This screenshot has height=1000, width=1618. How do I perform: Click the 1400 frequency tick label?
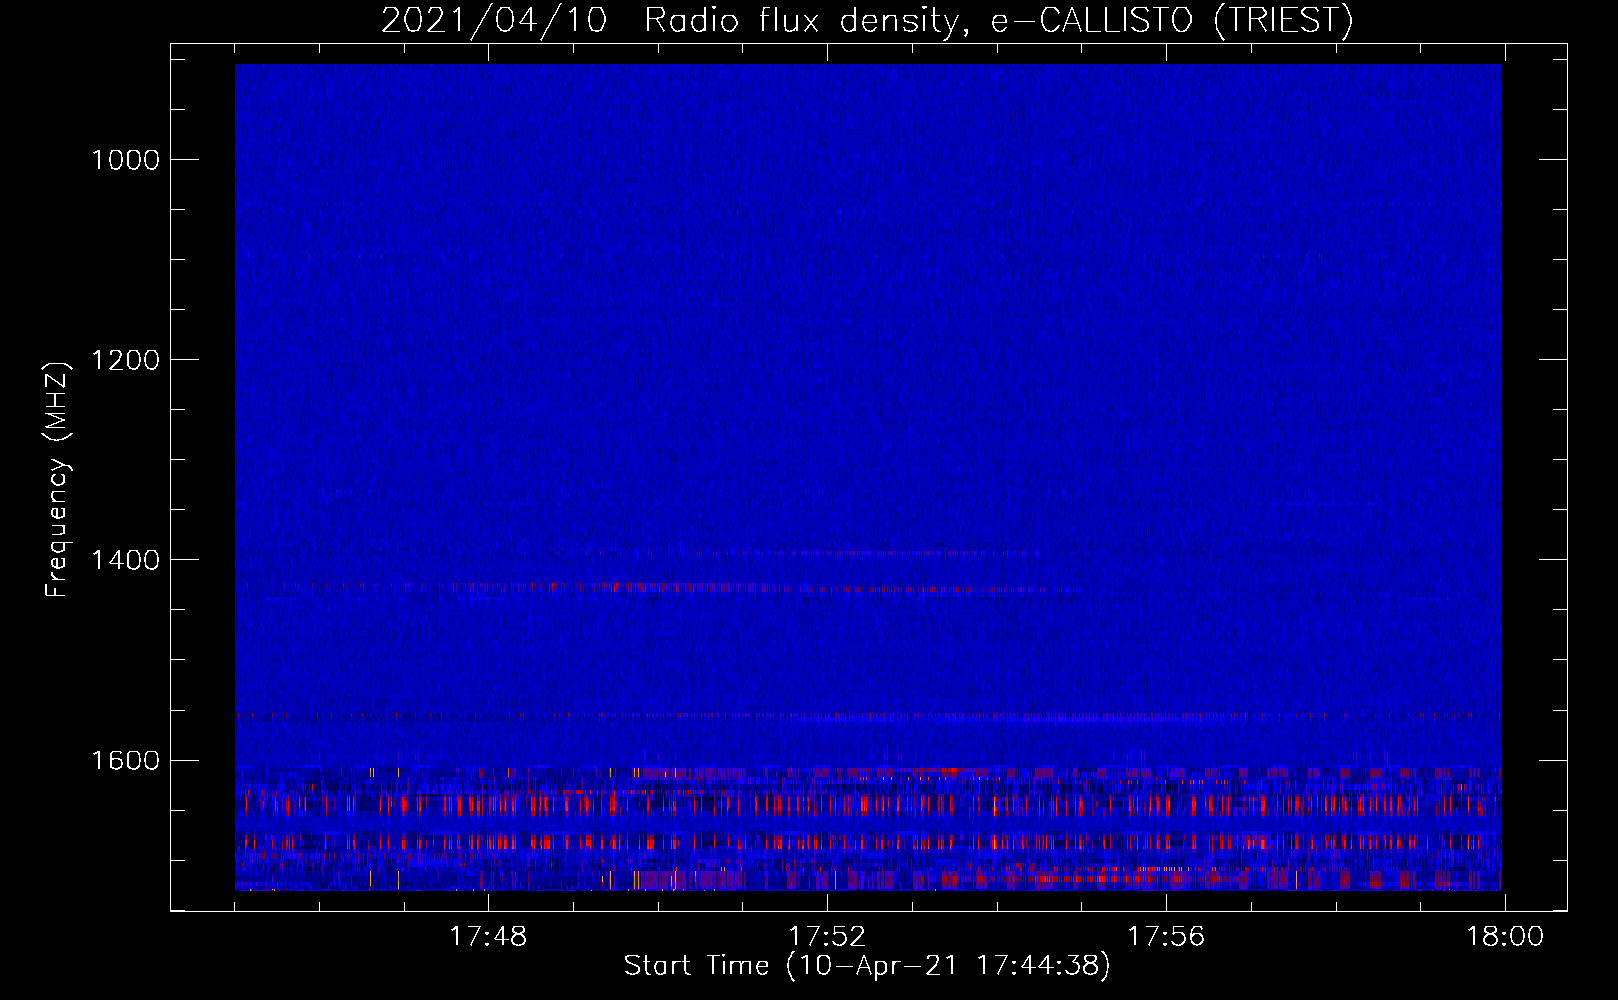click(x=126, y=560)
